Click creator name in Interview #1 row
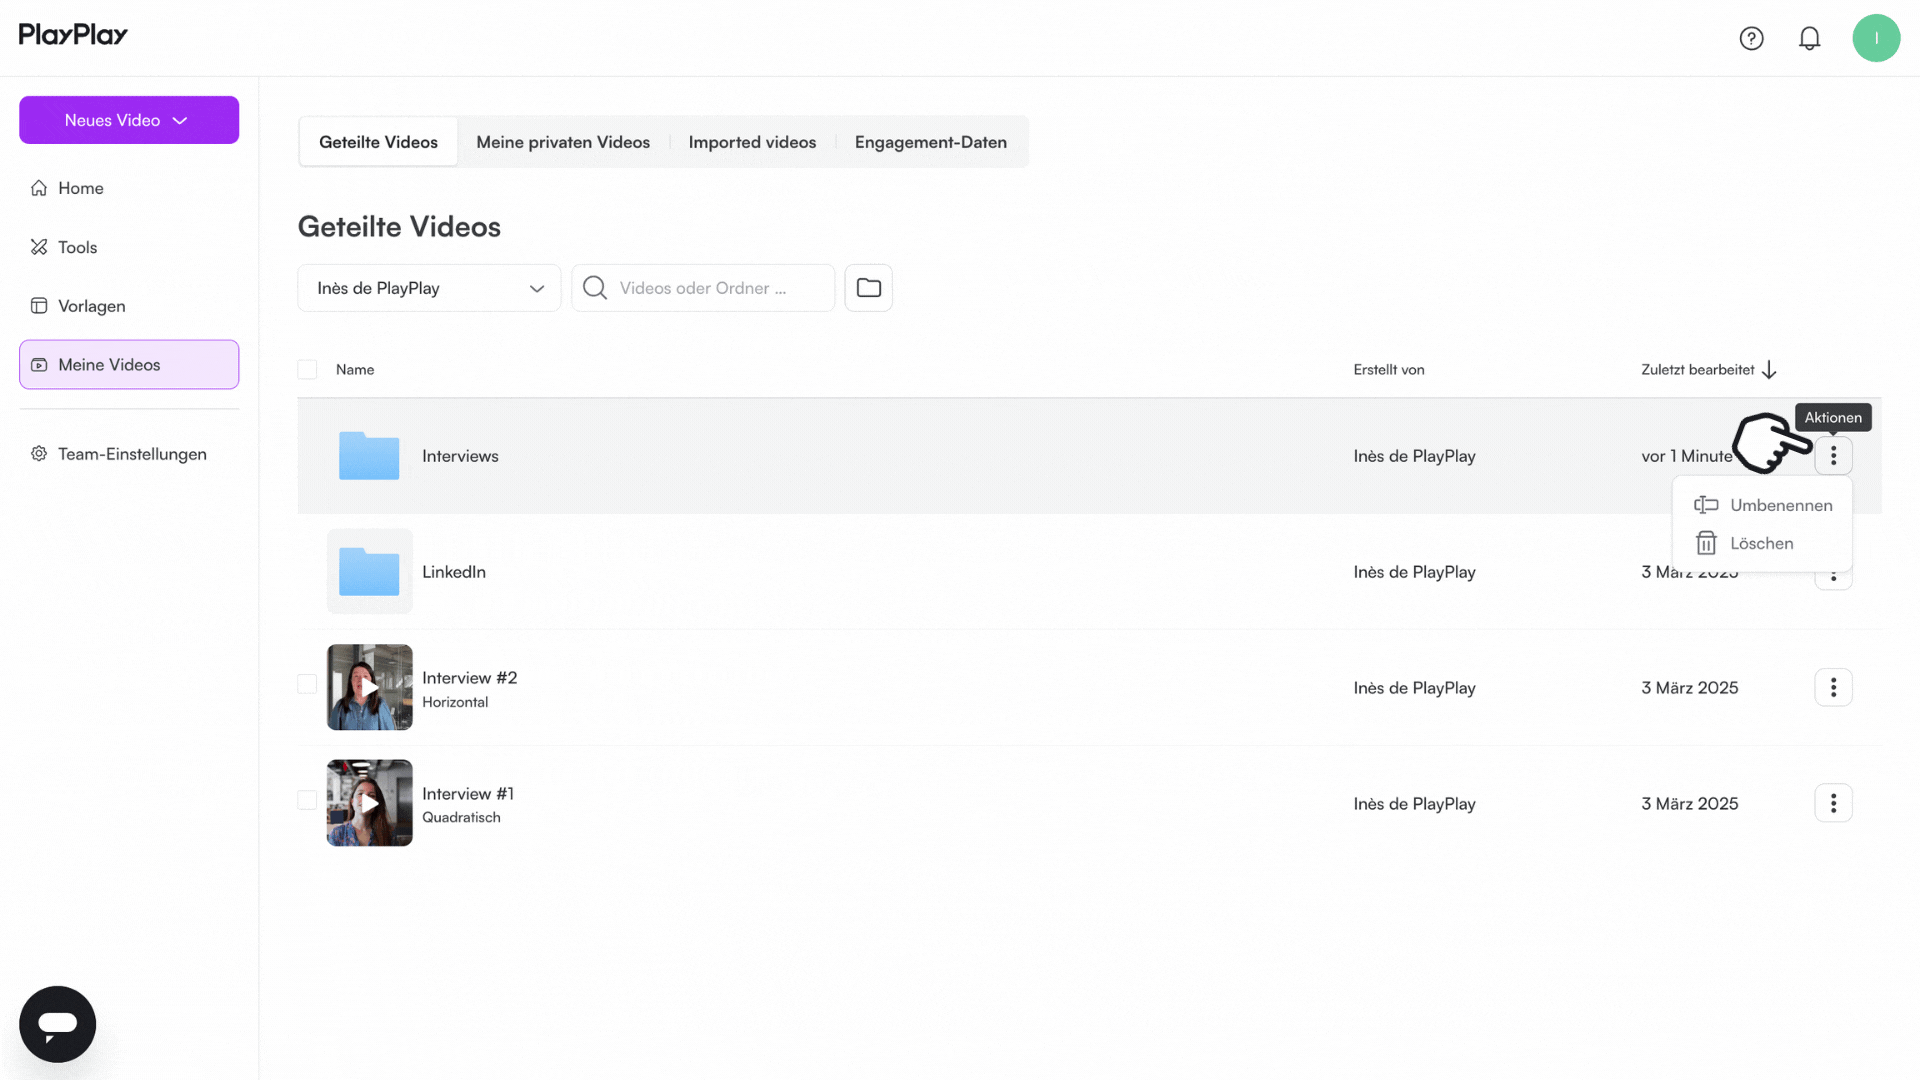Image resolution: width=1920 pixels, height=1080 pixels. click(x=1415, y=804)
